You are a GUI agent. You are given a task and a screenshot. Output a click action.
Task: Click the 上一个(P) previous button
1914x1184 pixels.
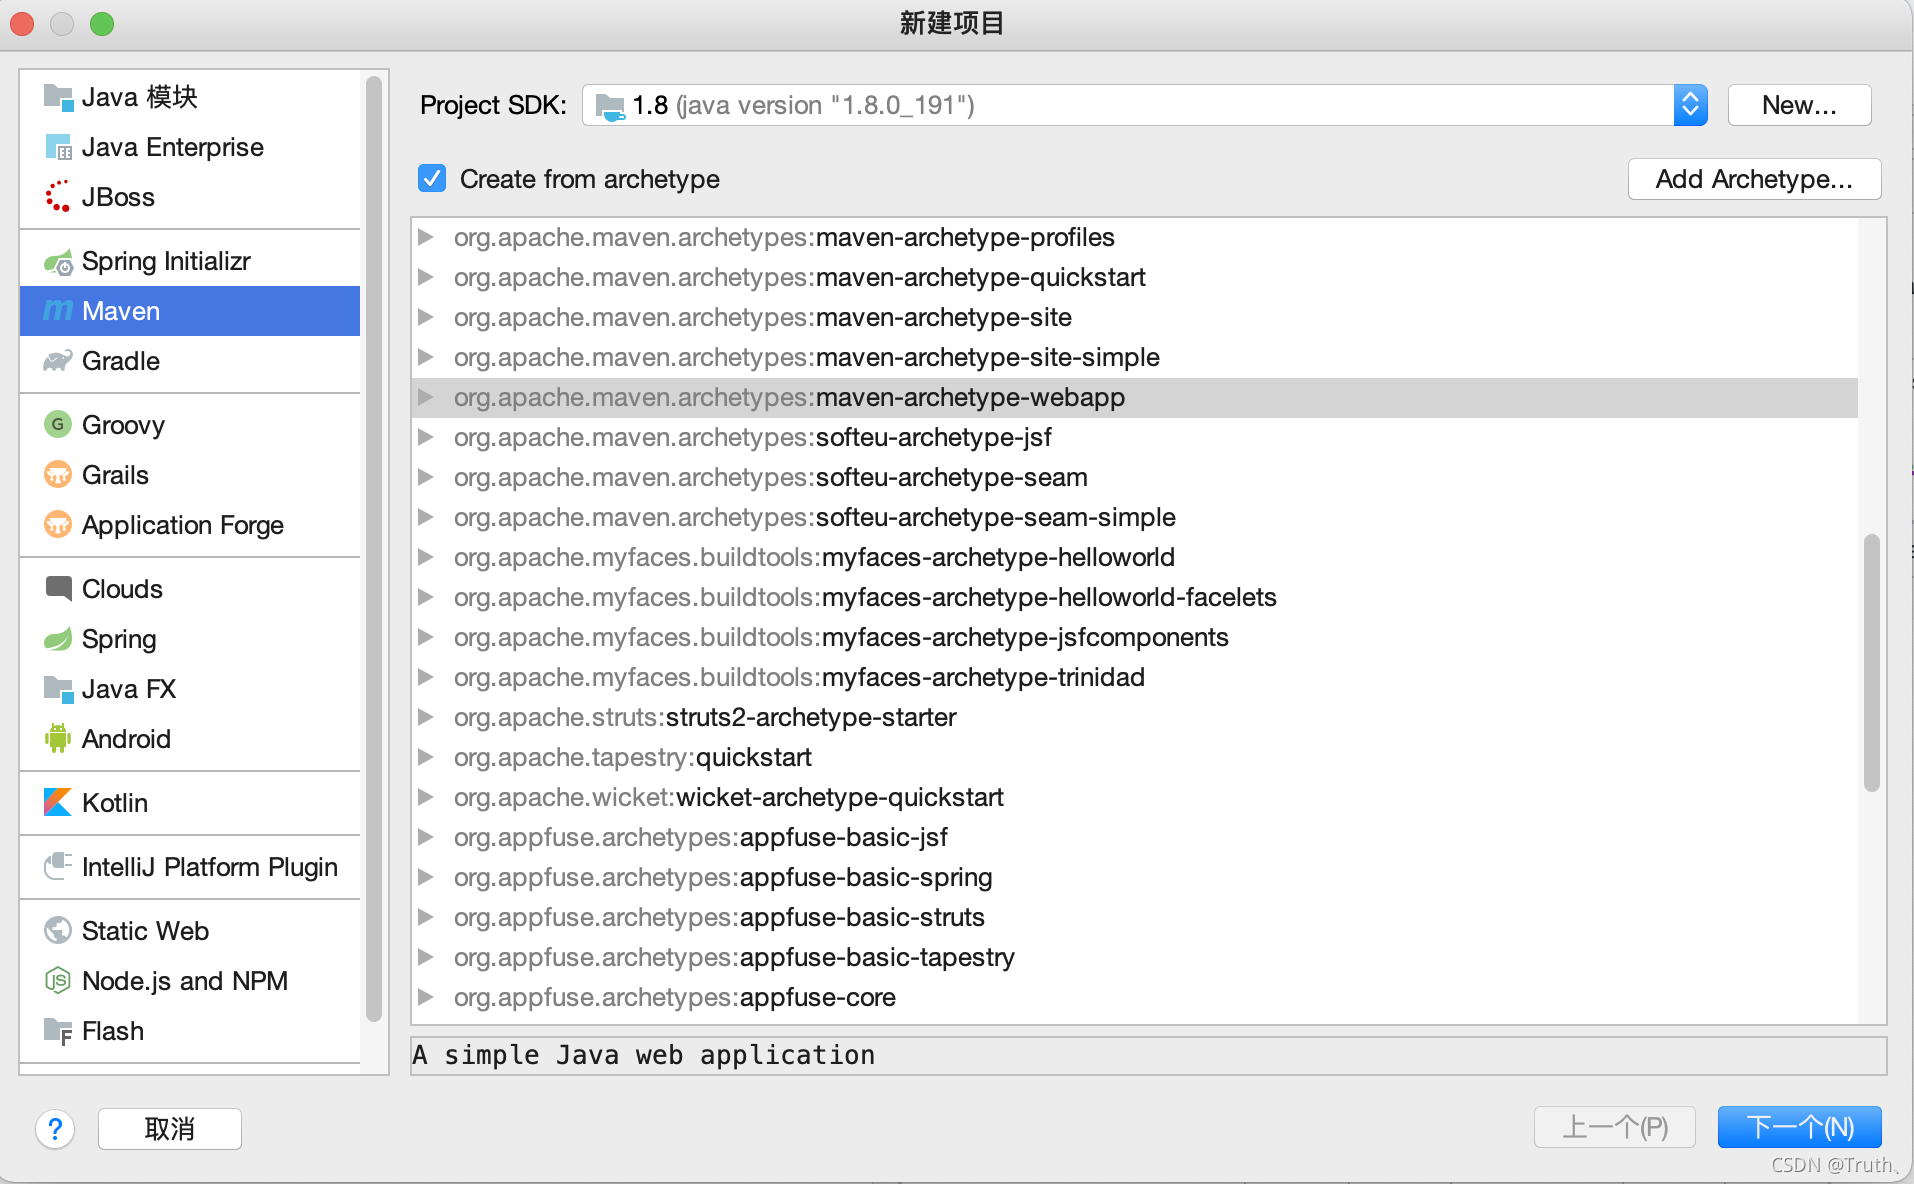(1615, 1127)
